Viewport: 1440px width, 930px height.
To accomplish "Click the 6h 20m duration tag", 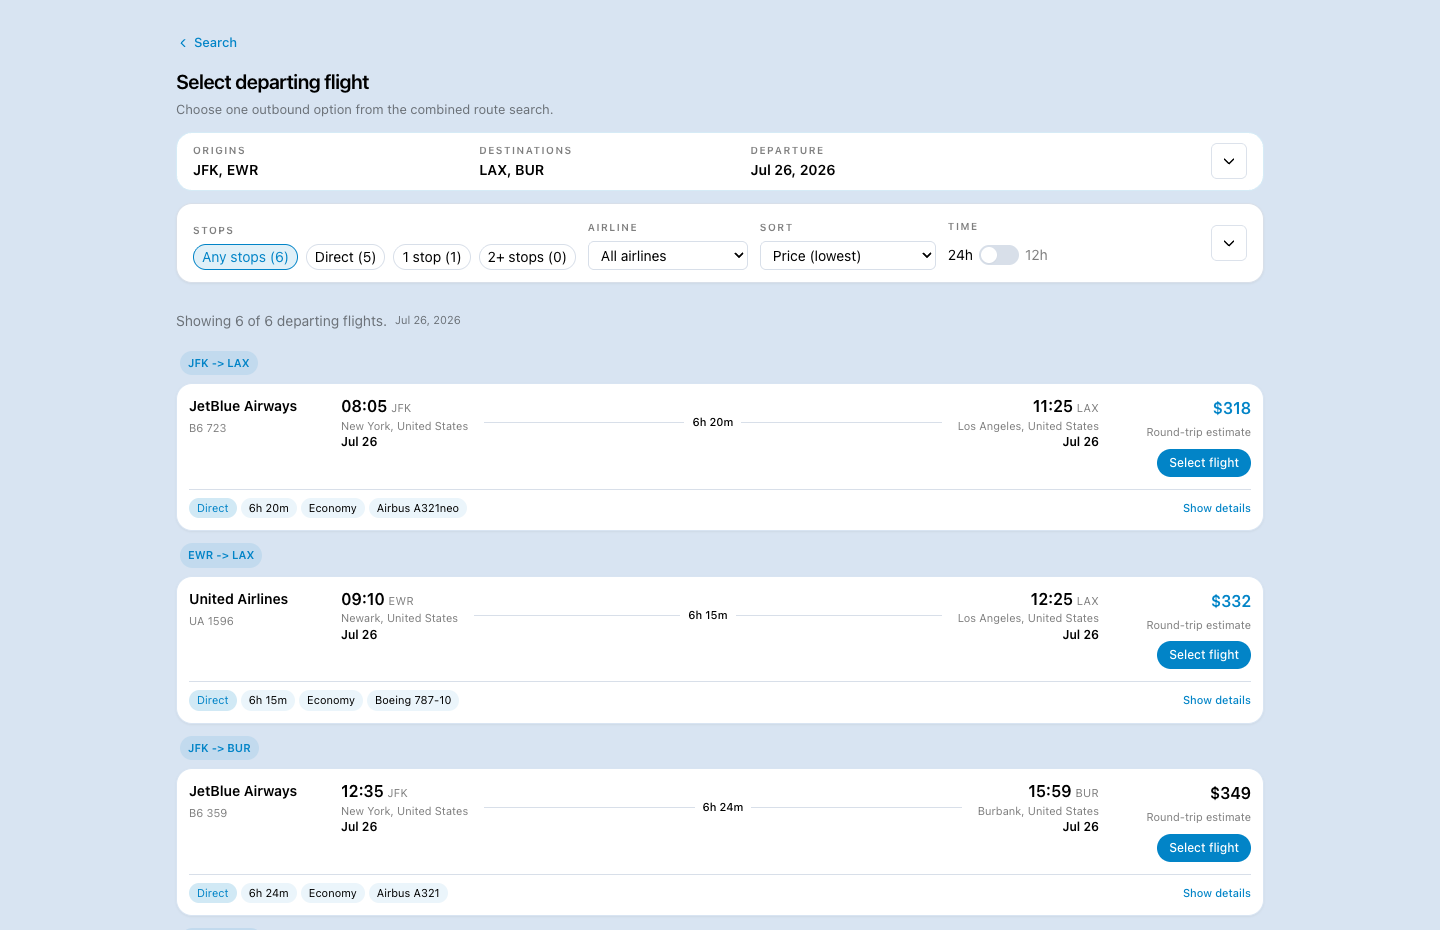I will point(269,508).
